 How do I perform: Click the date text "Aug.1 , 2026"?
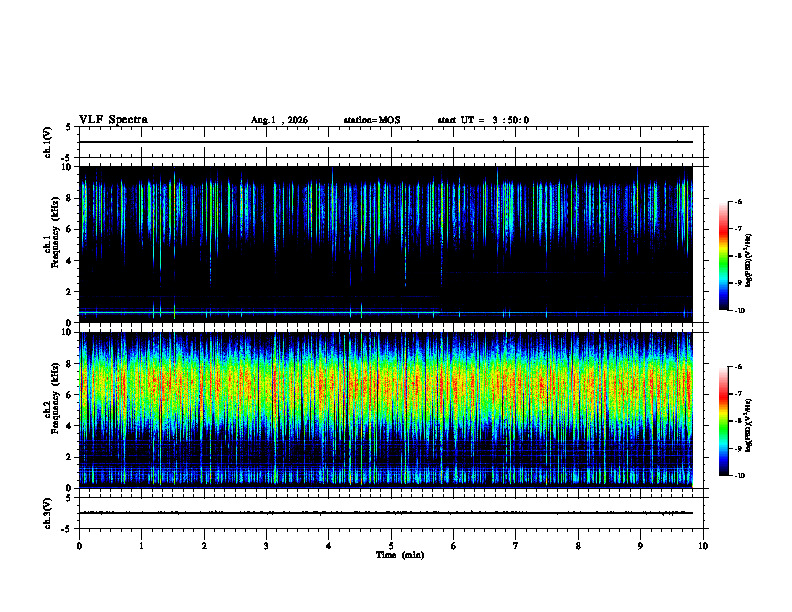click(x=279, y=120)
